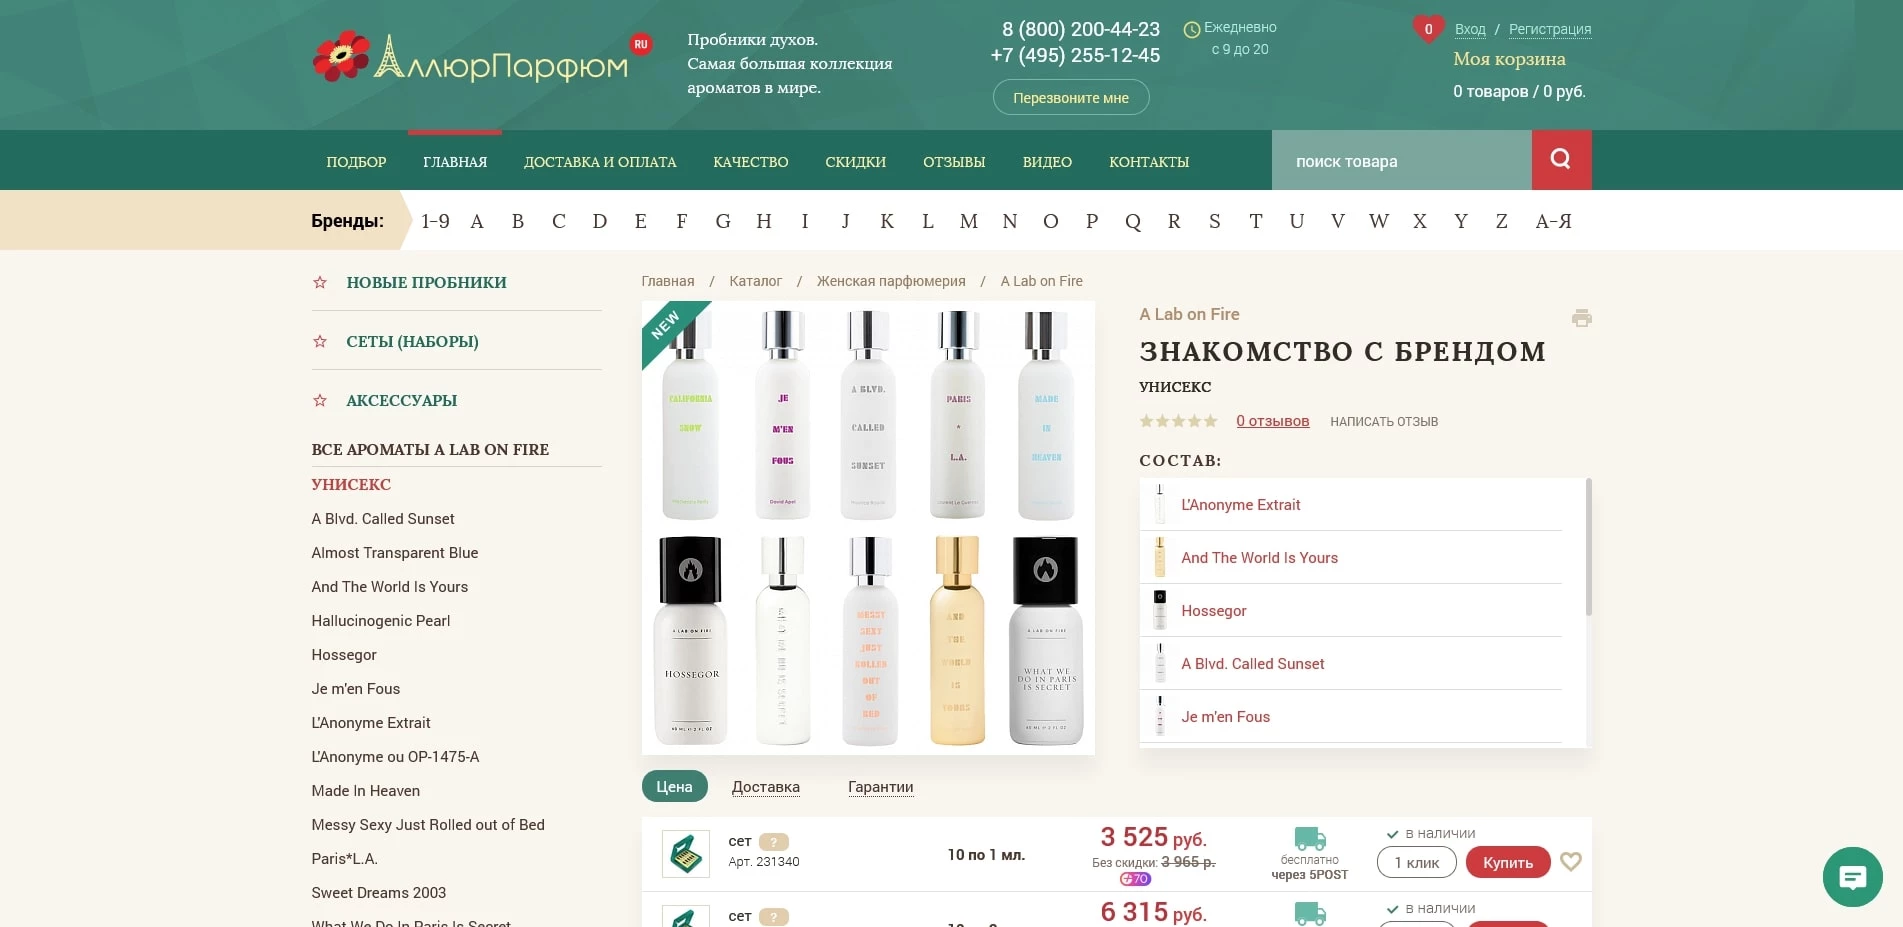Click the set box icon for Арт. 231340
Screen dimensions: 1903x927
[x=686, y=854]
